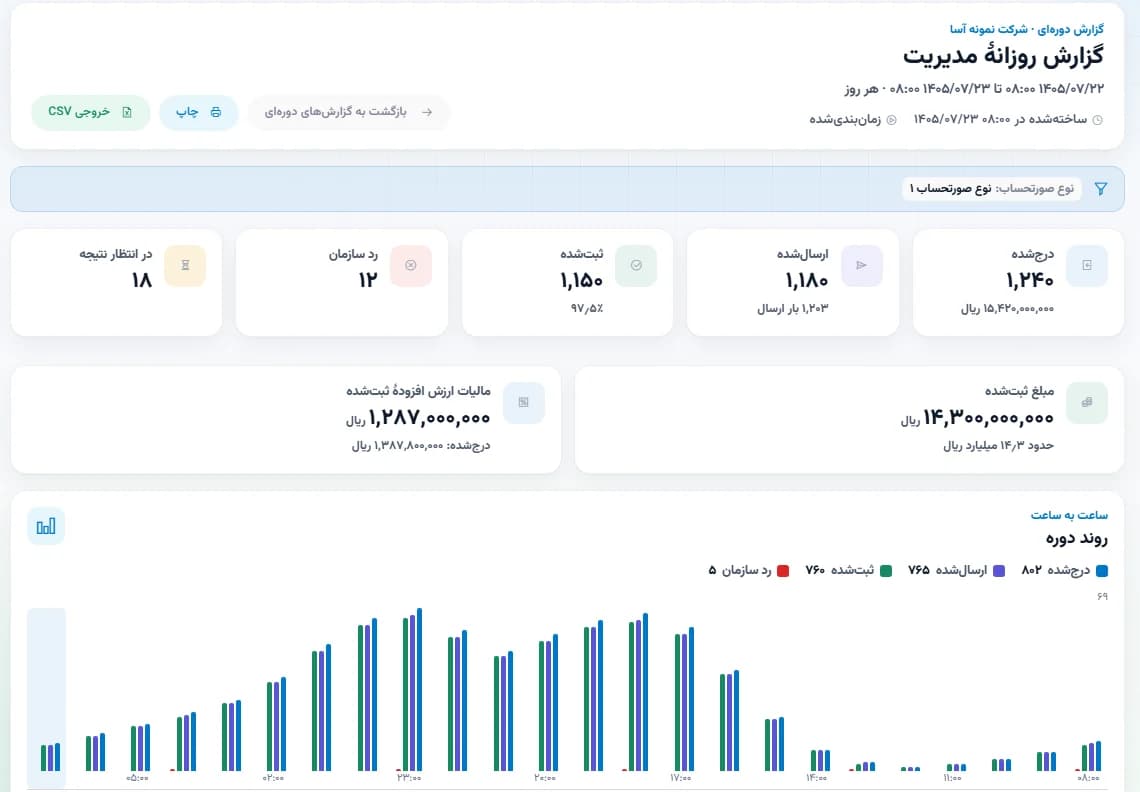1140x792 pixels.
Task: Click the ۱,۲۴۰ inserted count value
Action: 1030,280
